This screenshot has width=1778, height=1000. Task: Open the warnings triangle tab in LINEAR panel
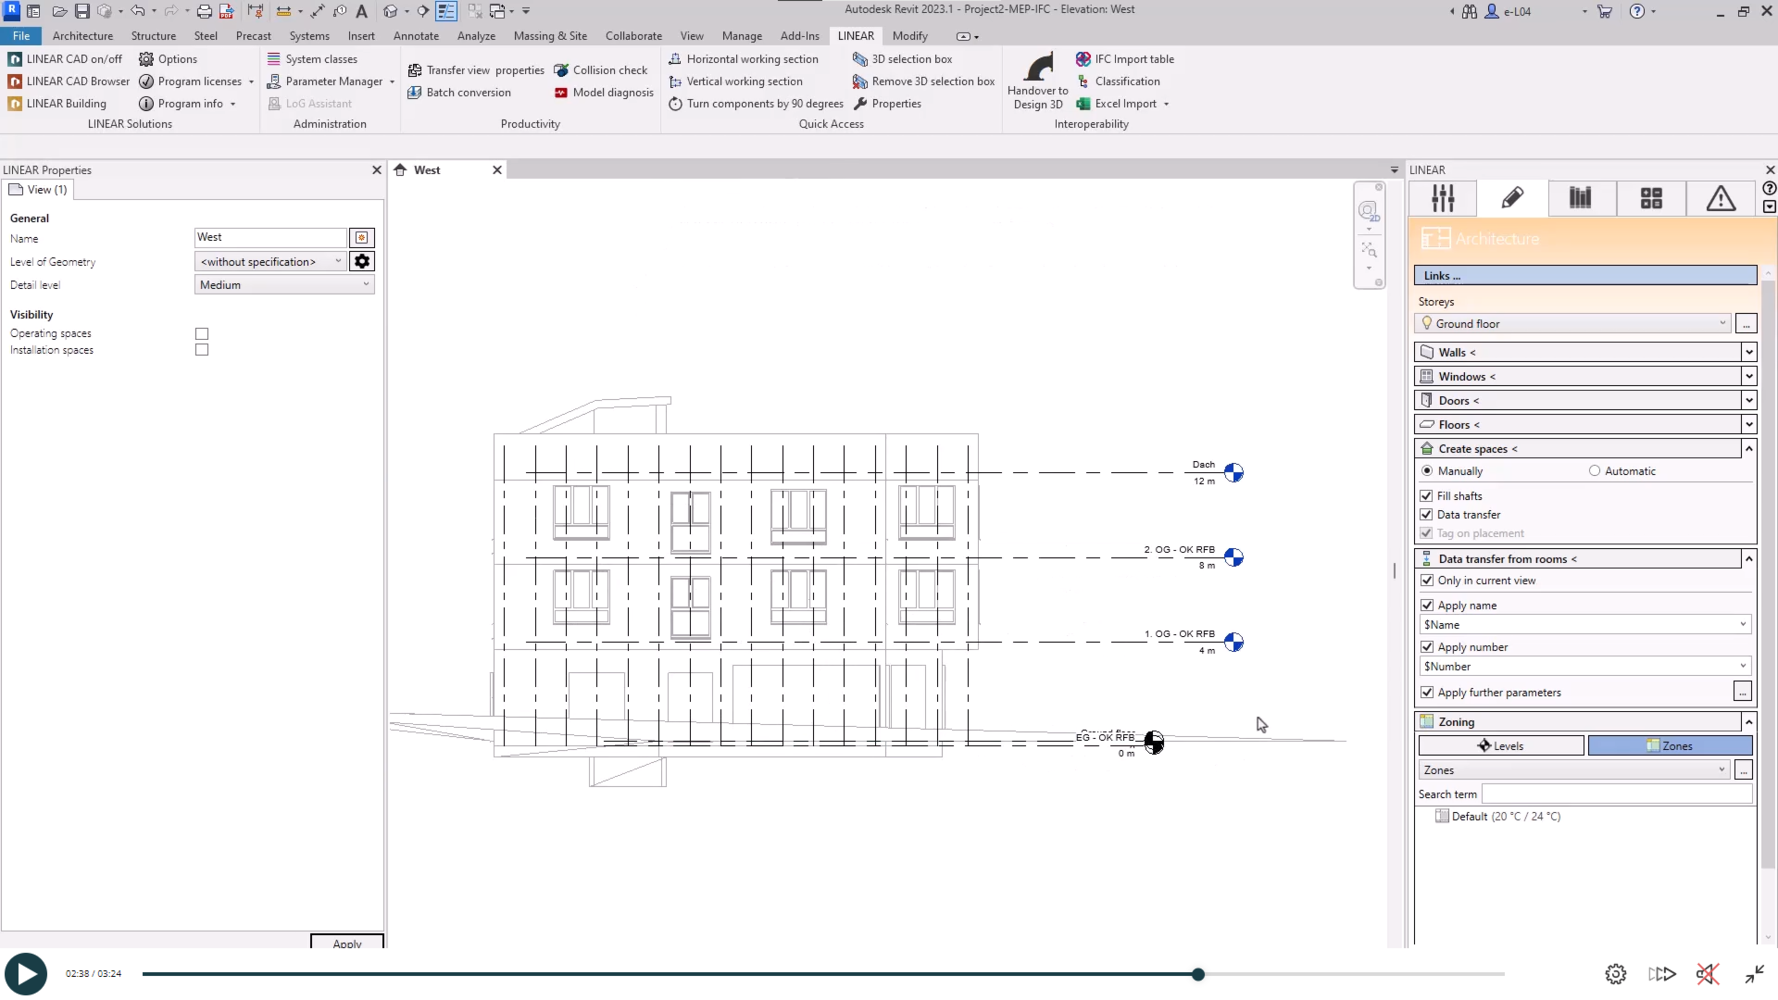pyautogui.click(x=1720, y=198)
